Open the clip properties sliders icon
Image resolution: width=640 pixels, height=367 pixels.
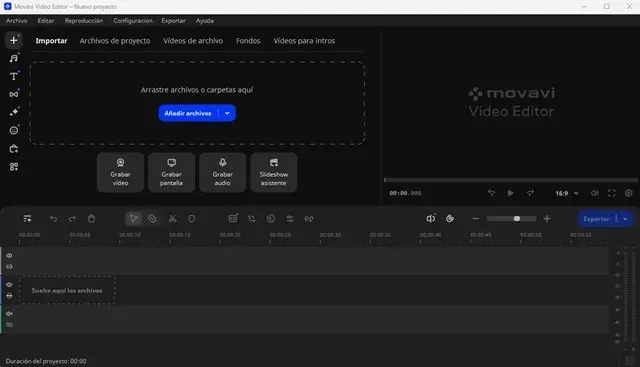290,219
